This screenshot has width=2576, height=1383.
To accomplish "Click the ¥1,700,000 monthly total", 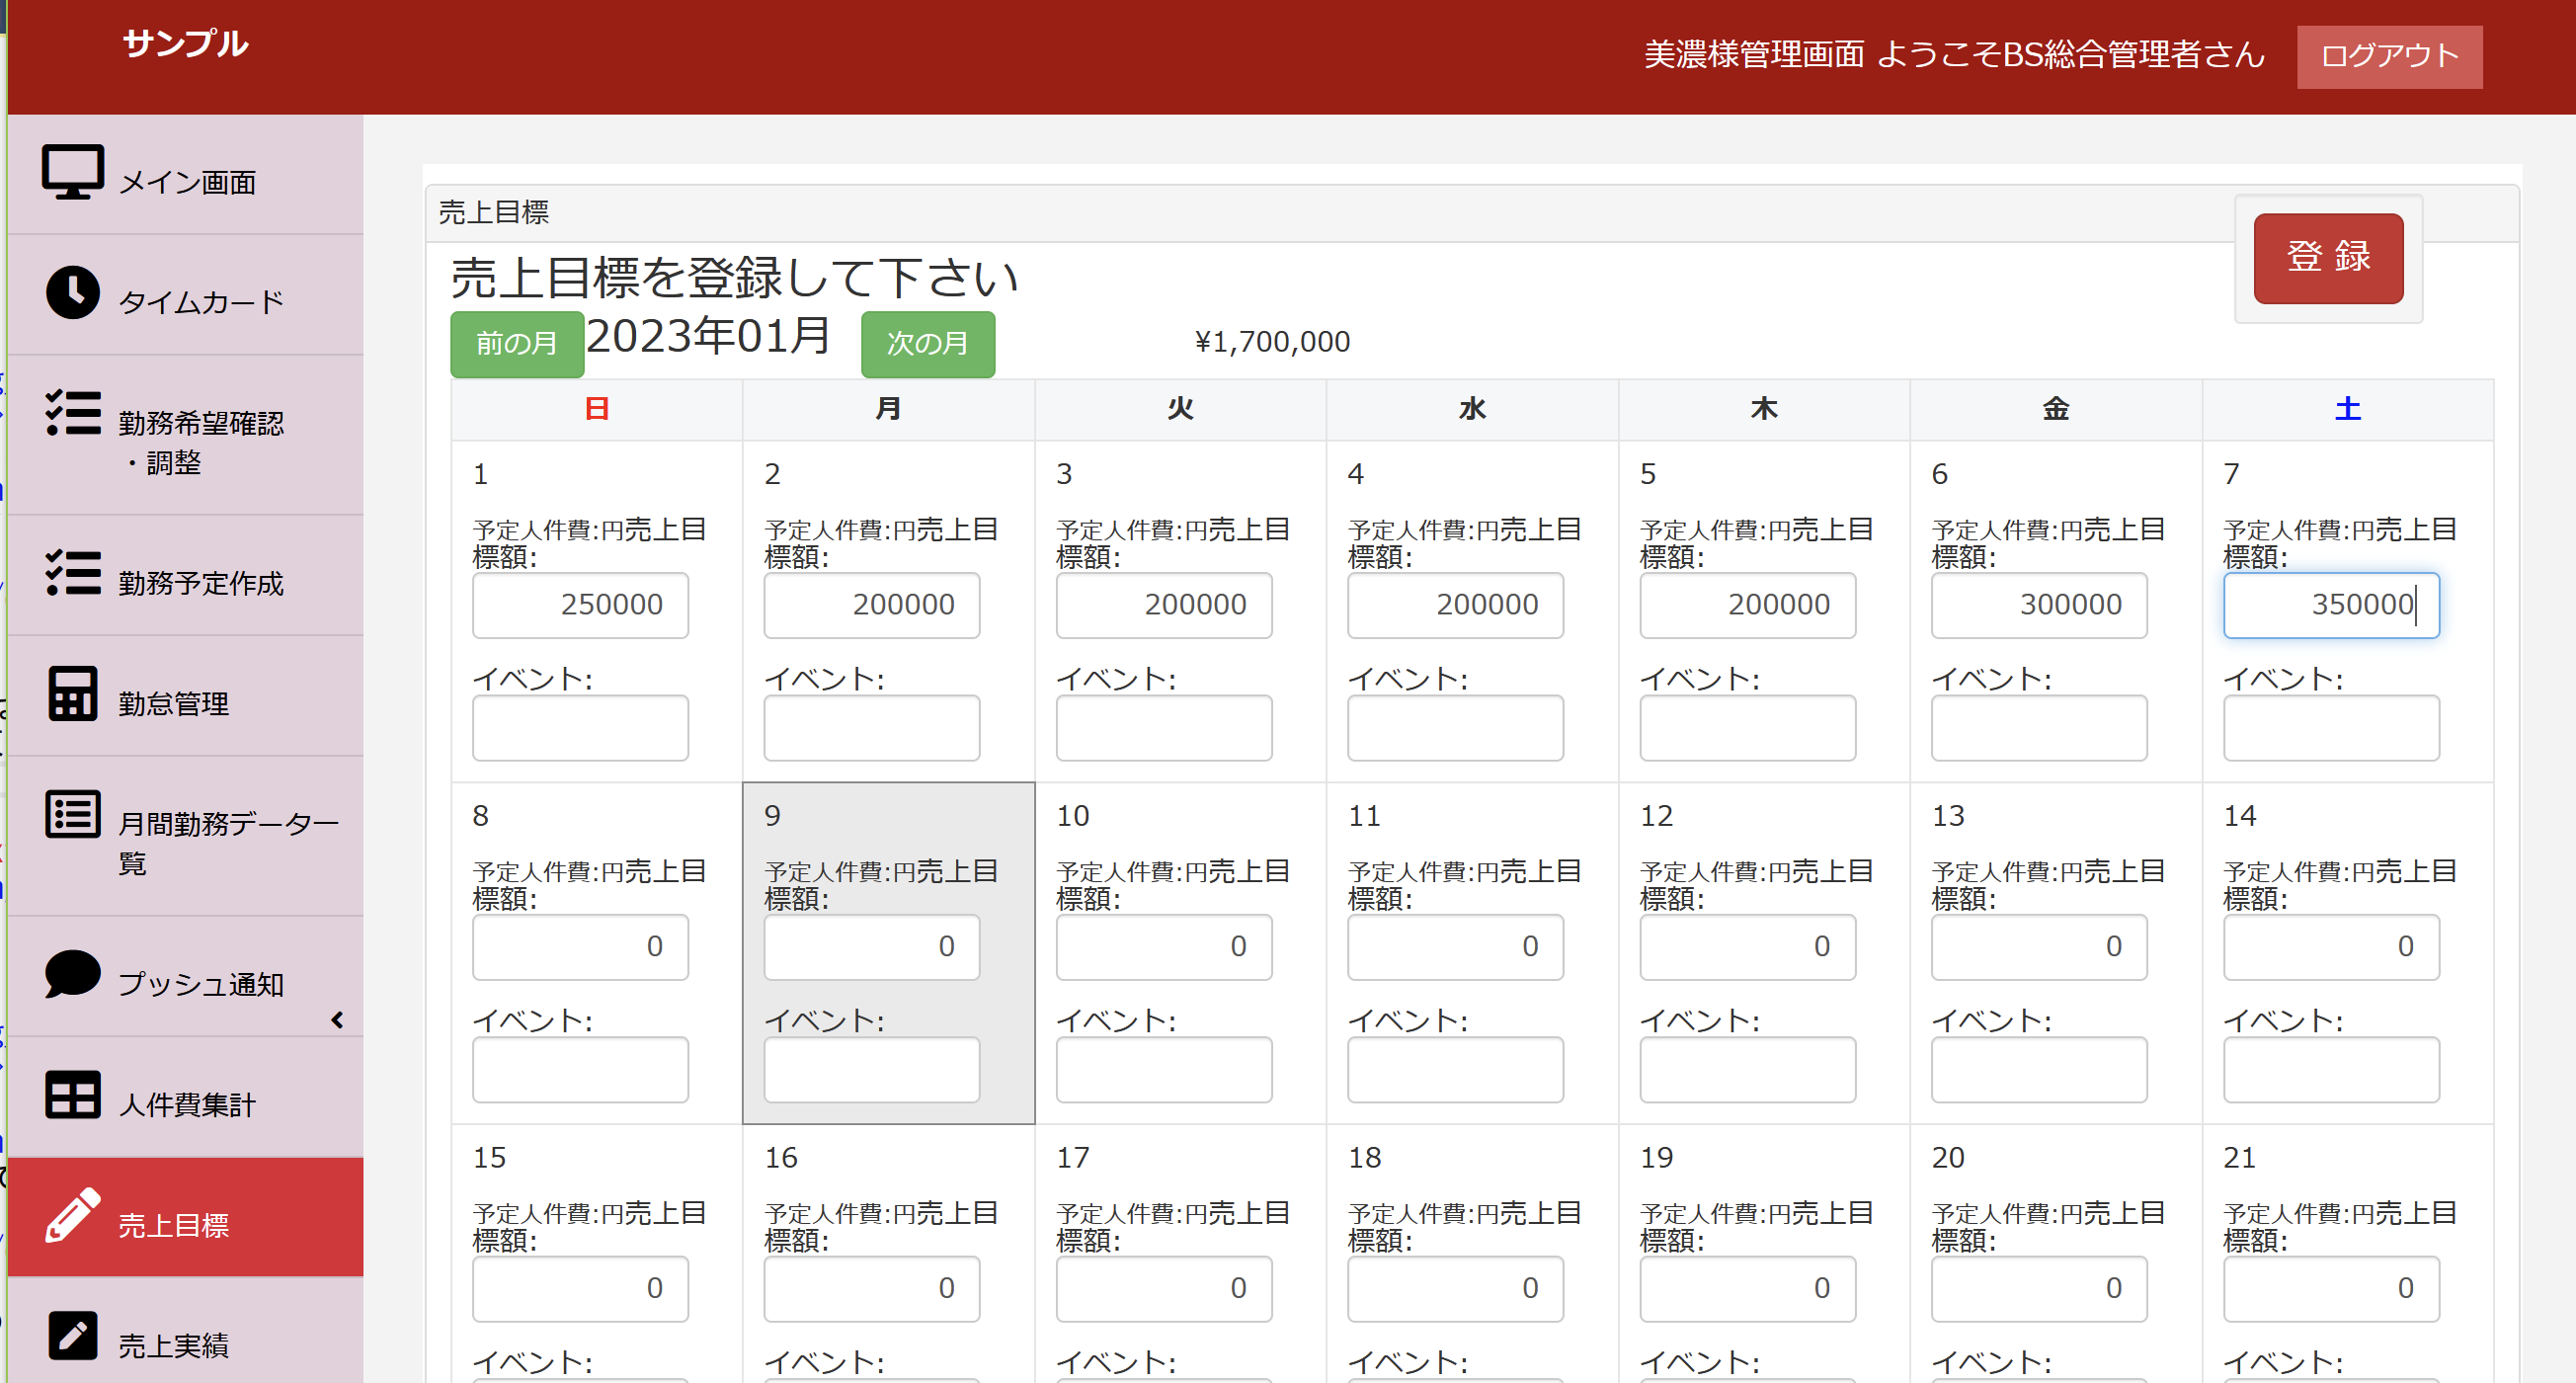I will [1272, 342].
